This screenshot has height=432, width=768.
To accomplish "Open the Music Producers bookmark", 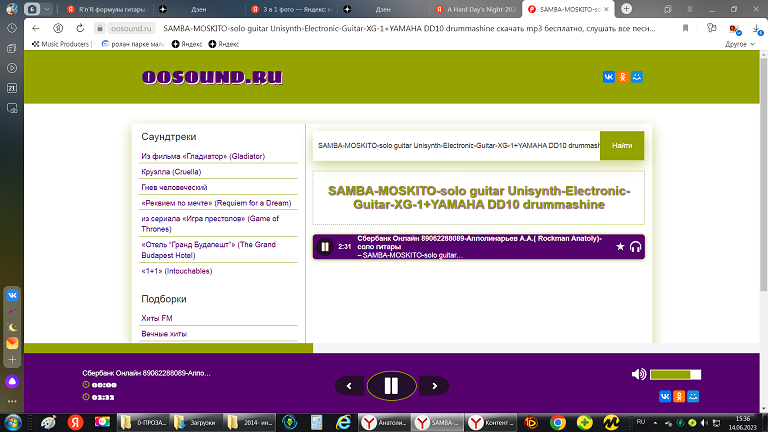I will 61,44.
